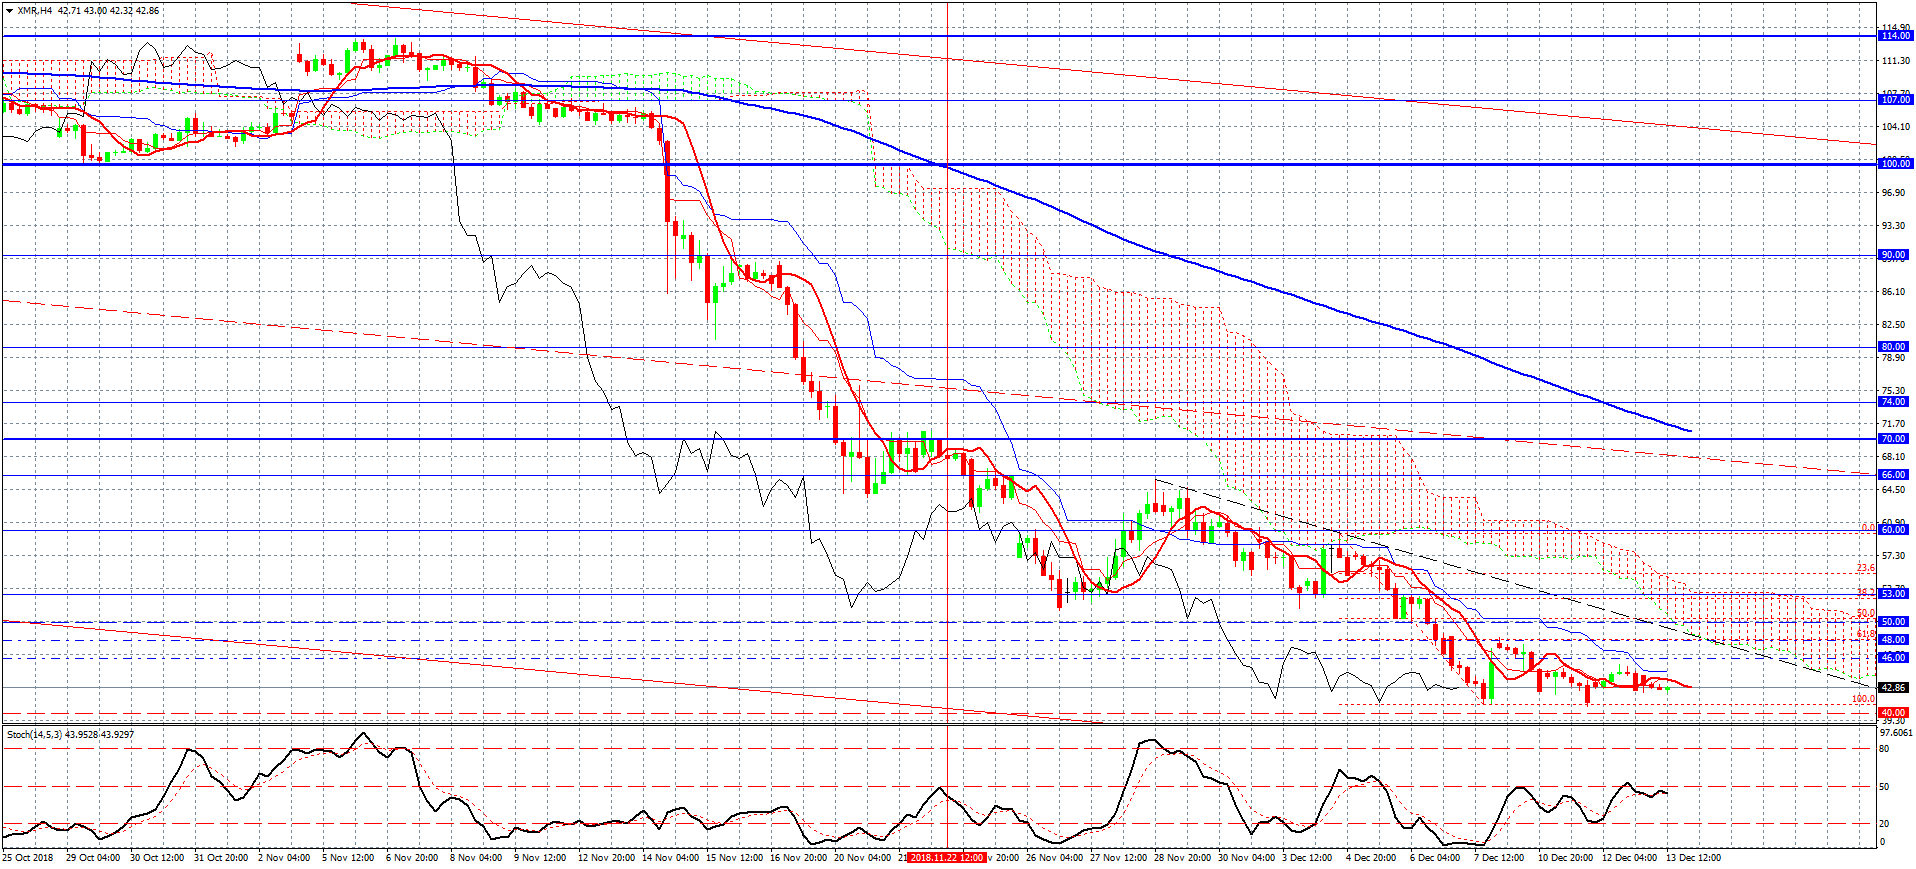Select the XMR,H4 chart title text
Image resolution: width=1916 pixels, height=869 pixels.
[x=35, y=11]
